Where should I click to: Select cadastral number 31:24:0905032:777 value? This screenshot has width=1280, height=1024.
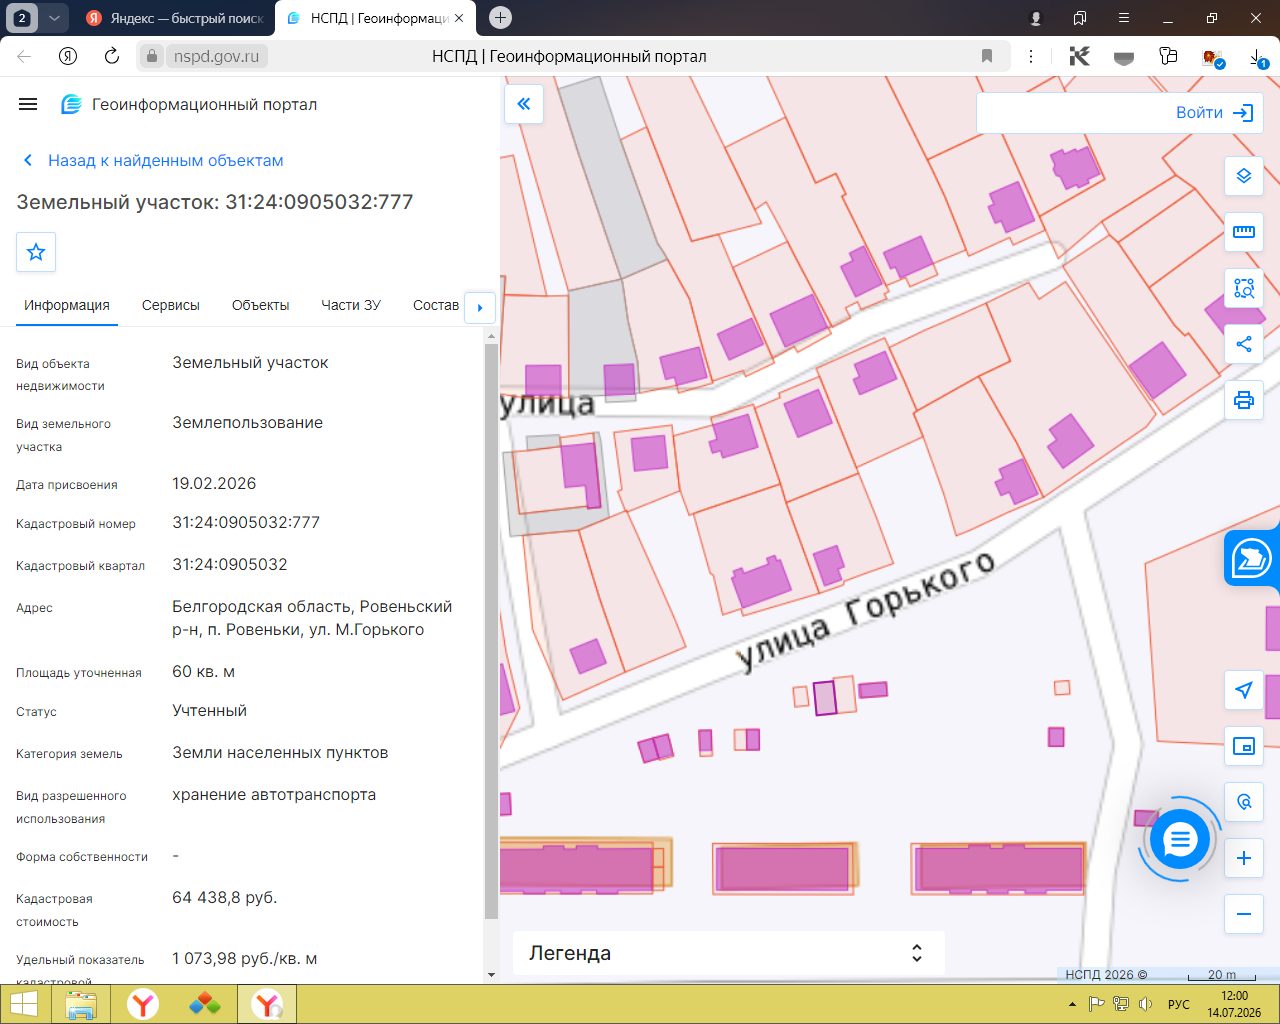pyautogui.click(x=246, y=522)
